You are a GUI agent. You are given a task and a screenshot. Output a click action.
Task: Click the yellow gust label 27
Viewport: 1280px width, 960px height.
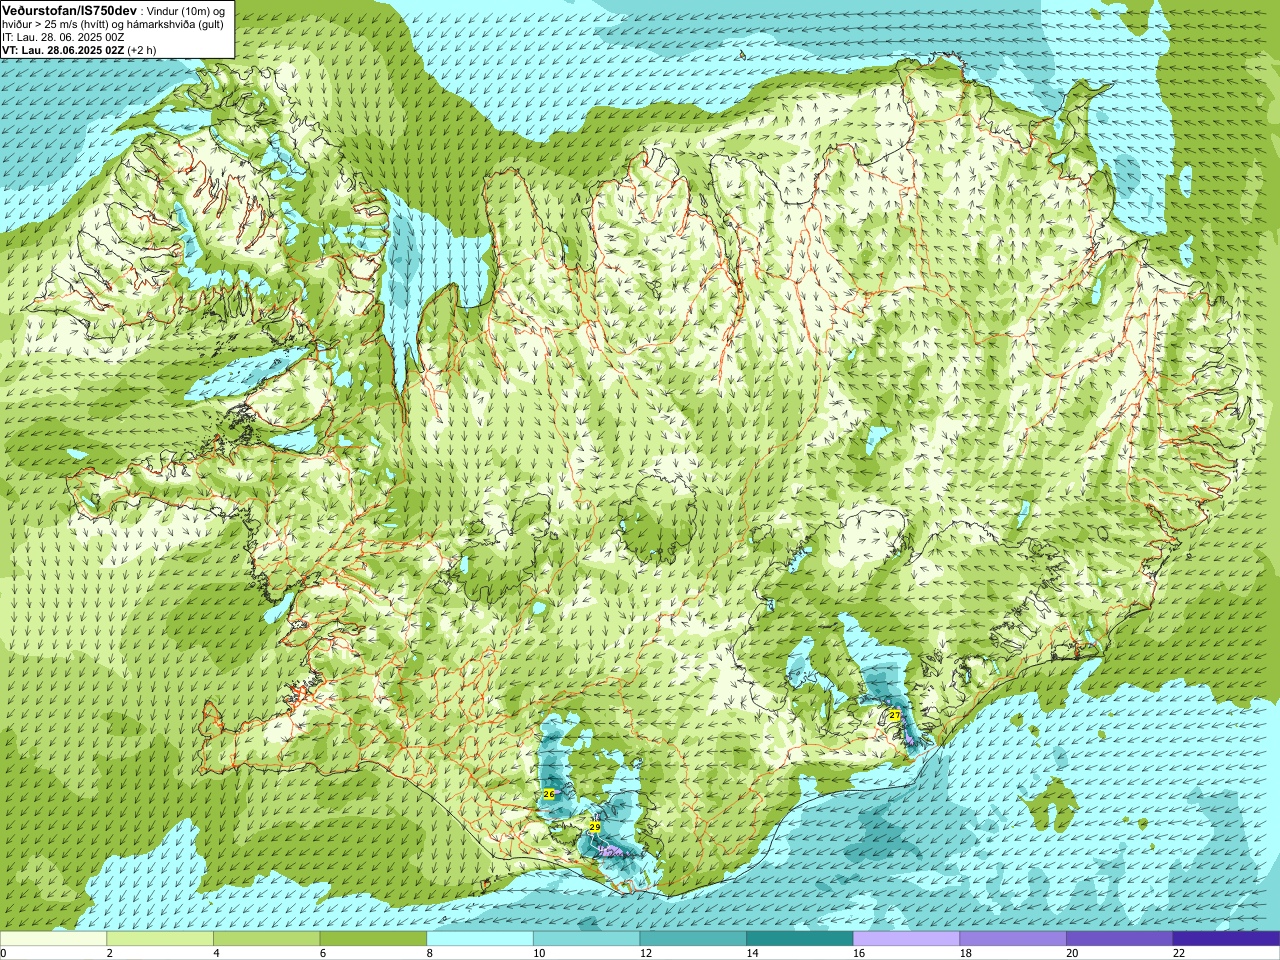894,715
